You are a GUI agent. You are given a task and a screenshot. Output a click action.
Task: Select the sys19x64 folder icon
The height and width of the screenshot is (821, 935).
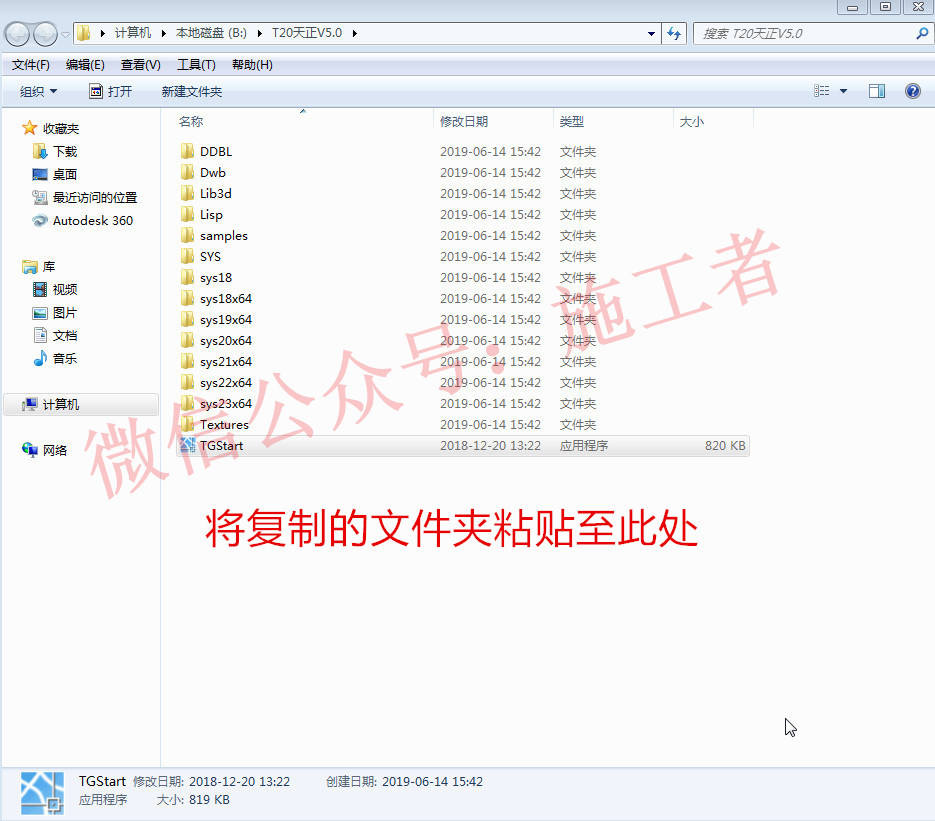(187, 320)
